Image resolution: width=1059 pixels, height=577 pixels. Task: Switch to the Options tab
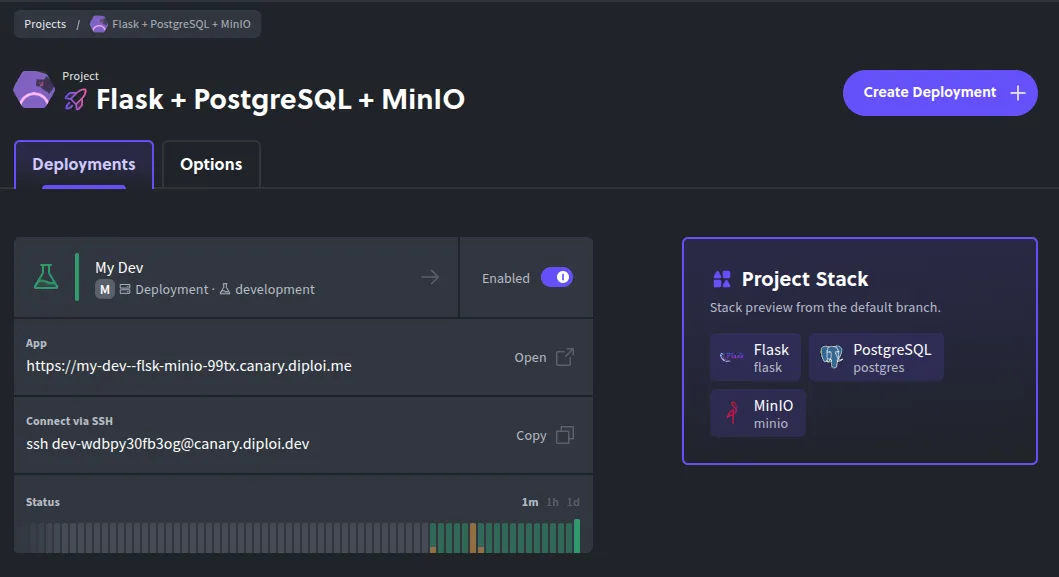211,165
